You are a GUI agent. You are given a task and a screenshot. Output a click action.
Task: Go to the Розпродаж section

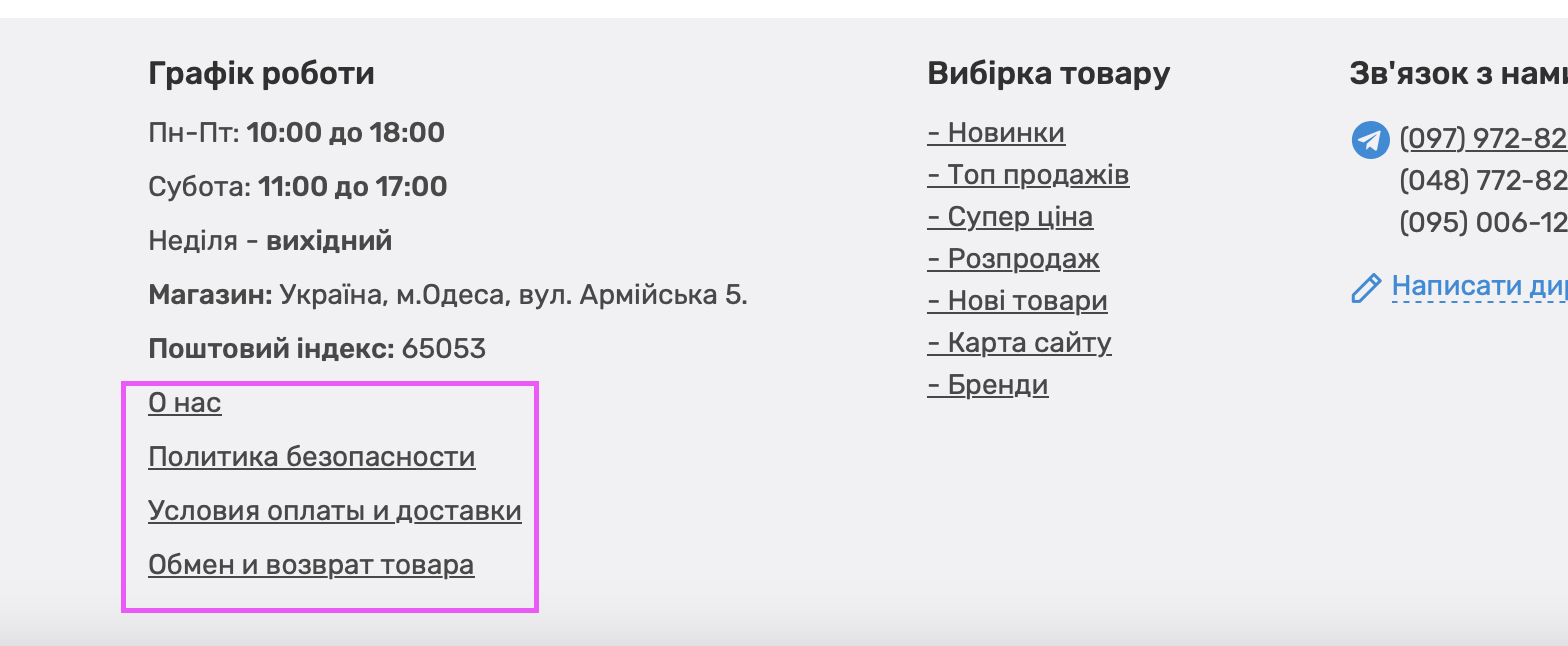pos(1013,259)
